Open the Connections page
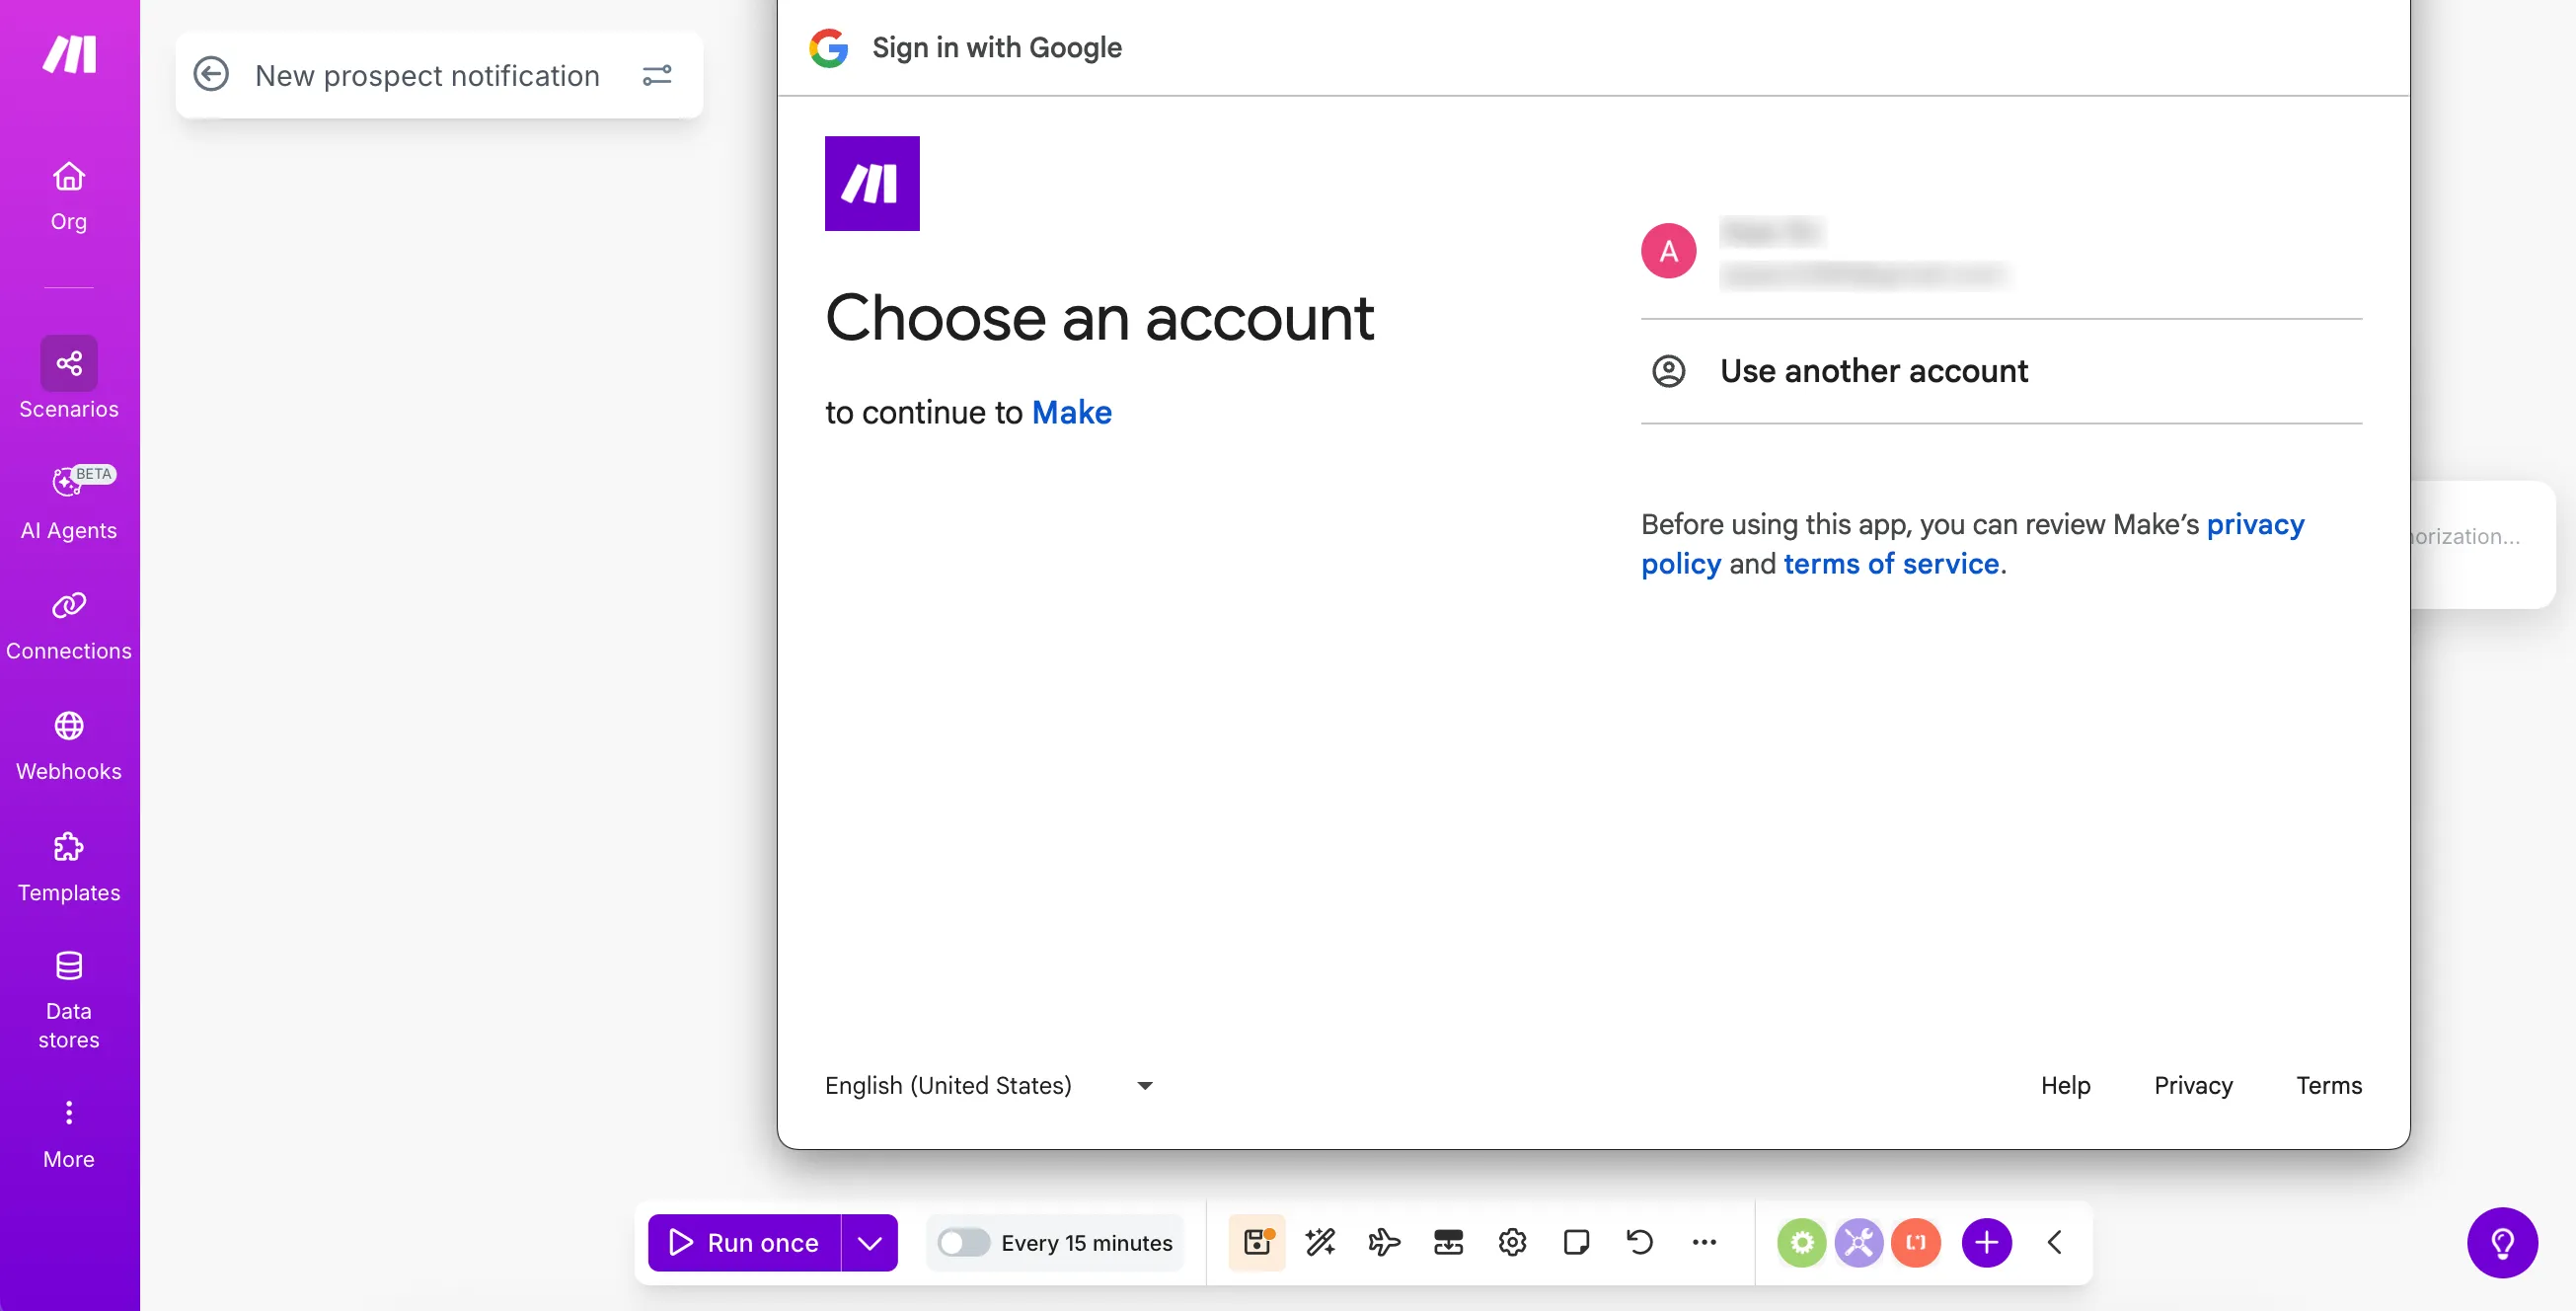Image resolution: width=2576 pixels, height=1311 pixels. pyautogui.click(x=69, y=624)
